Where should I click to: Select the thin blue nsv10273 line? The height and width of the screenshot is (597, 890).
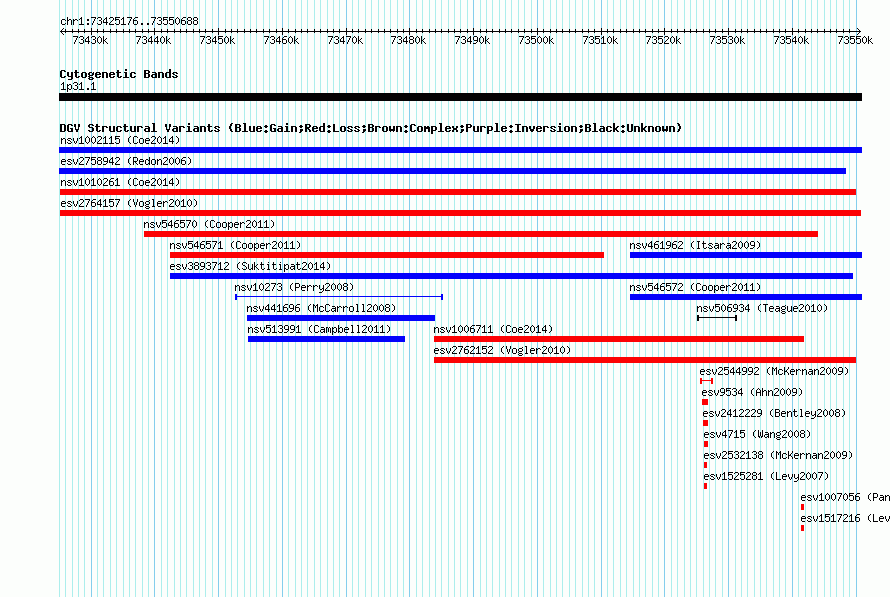click(339, 297)
